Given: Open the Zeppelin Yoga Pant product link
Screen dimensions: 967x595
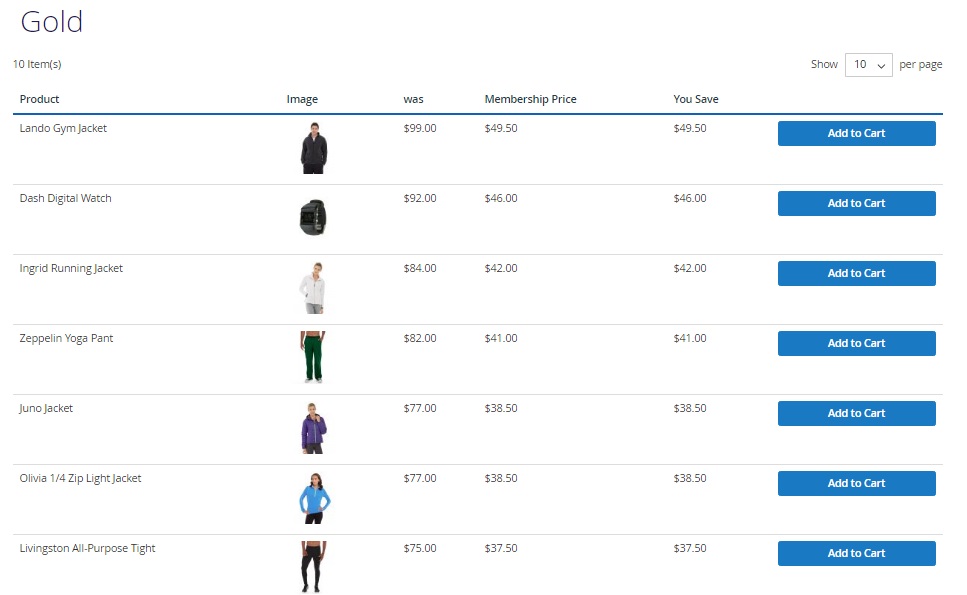Looking at the screenshot, I should (x=66, y=339).
